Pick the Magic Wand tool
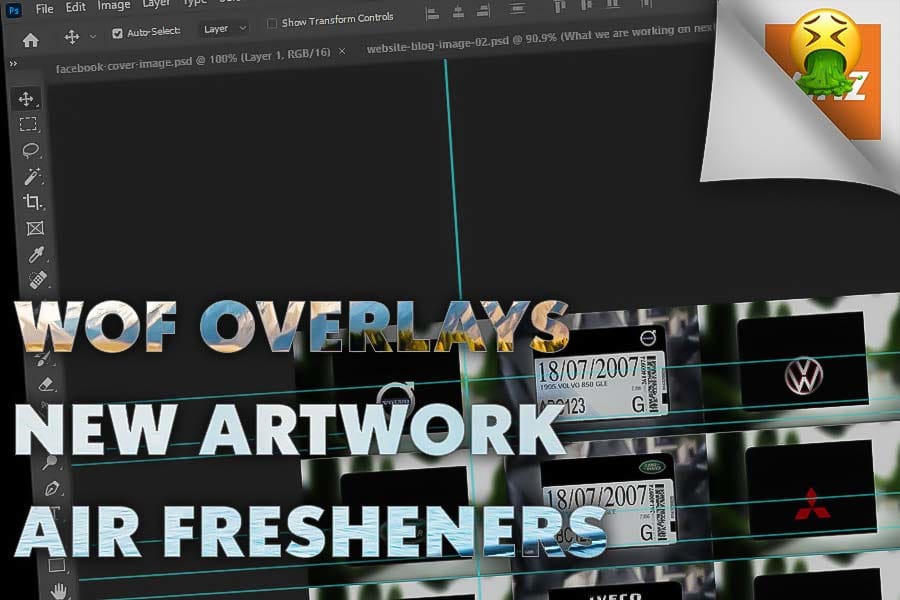The height and width of the screenshot is (600, 900). [32, 177]
